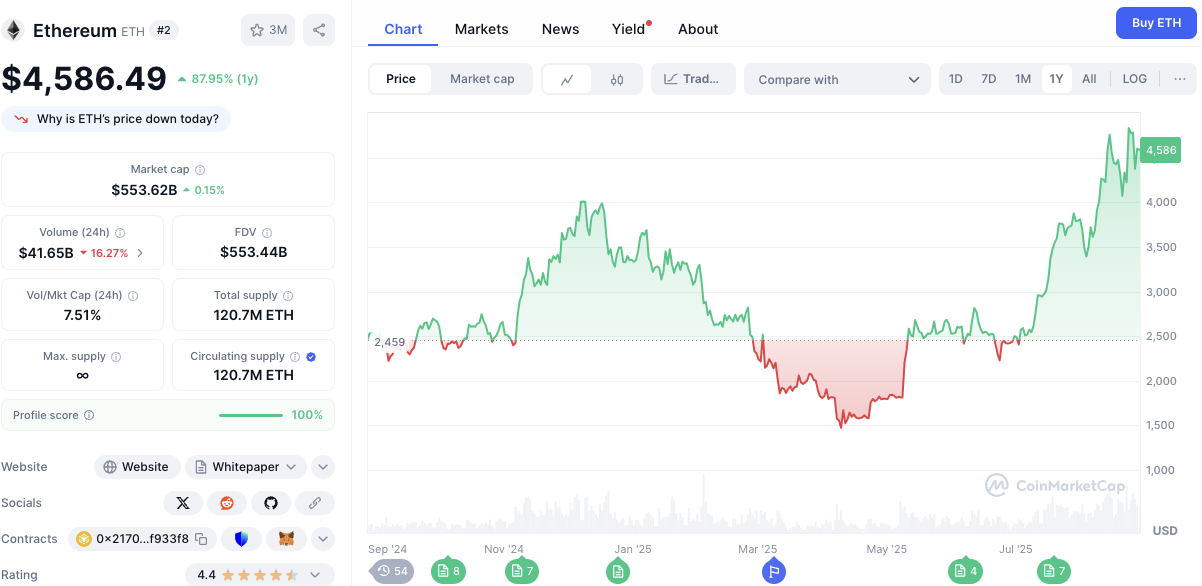Click the MetaMask fox icon

pos(286,539)
